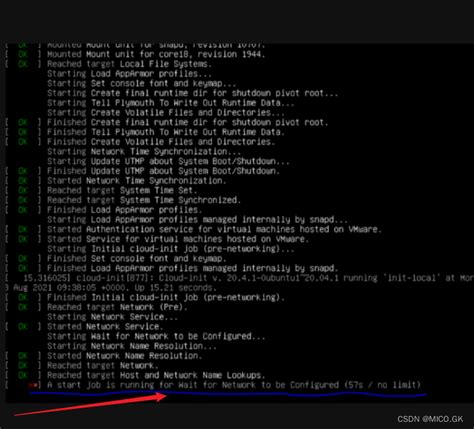Click the 'A start job is running' line
Viewport: 474px width, 429px height.
(x=234, y=385)
